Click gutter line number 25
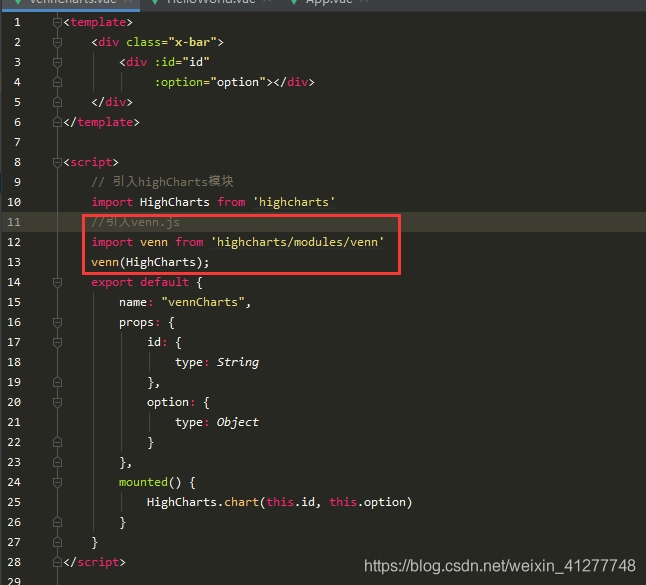This screenshot has width=646, height=585. coord(14,502)
